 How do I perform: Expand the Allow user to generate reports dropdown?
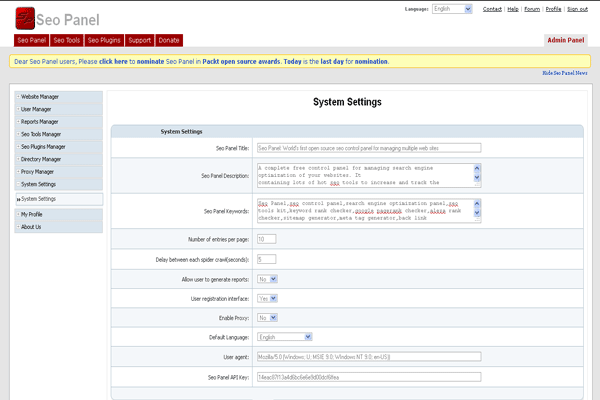(x=267, y=279)
